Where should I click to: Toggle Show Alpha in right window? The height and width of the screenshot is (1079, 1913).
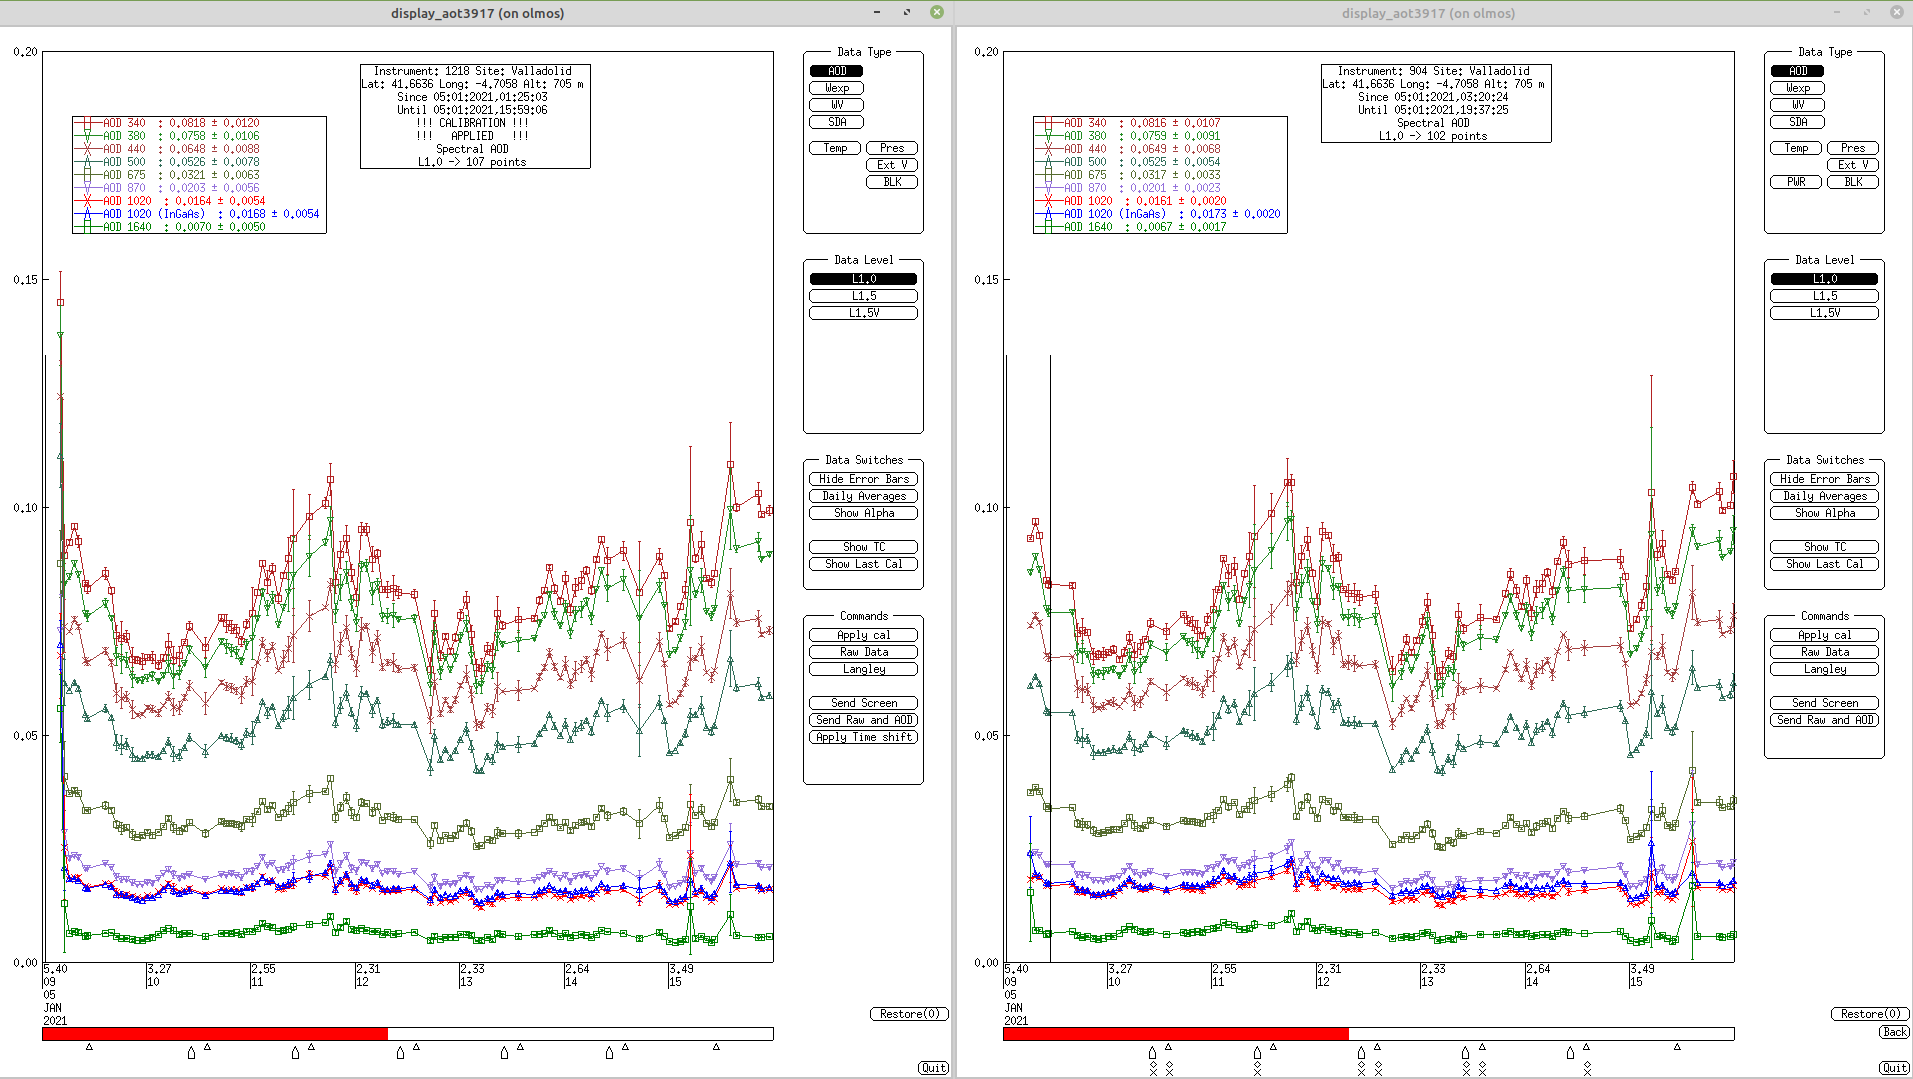coord(1824,513)
